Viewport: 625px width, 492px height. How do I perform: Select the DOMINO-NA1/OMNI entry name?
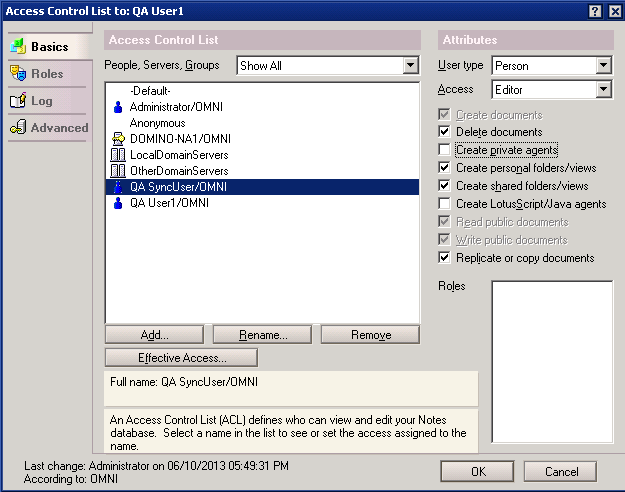[180, 139]
